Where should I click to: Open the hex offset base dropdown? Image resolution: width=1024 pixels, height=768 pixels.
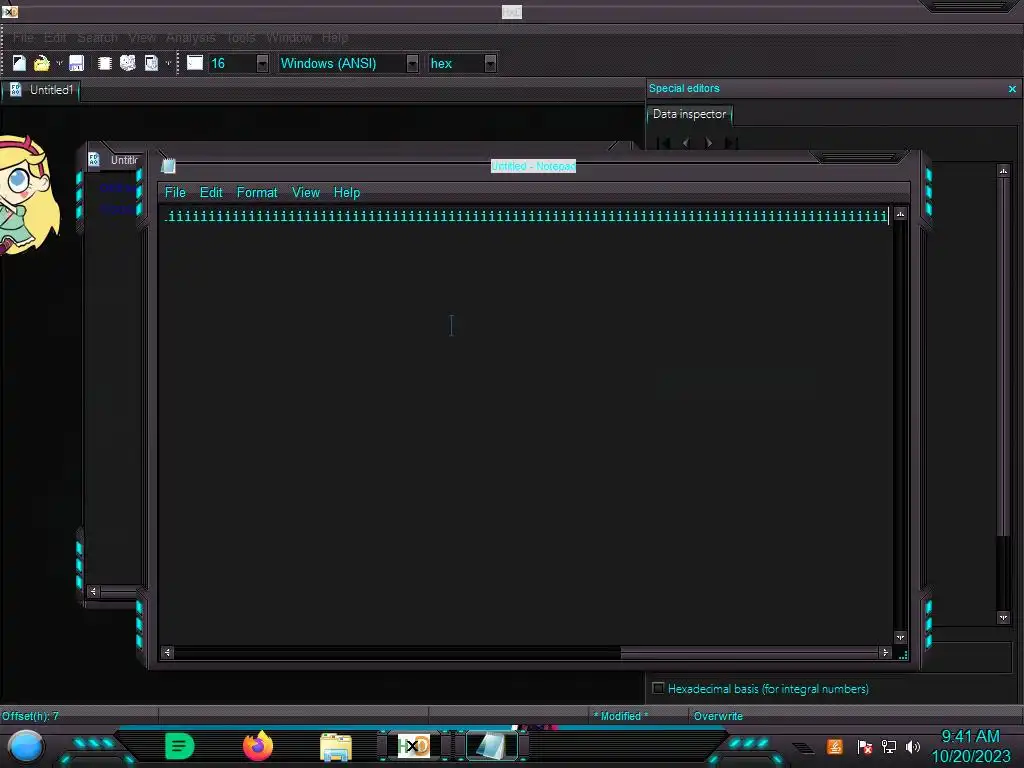tap(490, 63)
